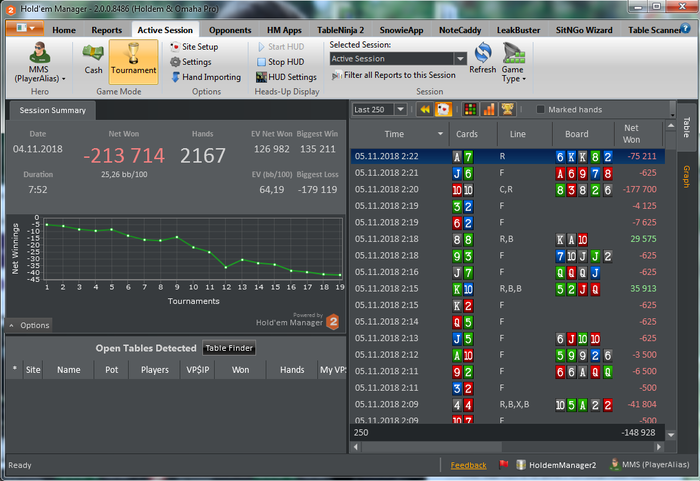Screen dimensions: 700x481
Task: Expand the Selected Session combo box
Action: [x=460, y=59]
